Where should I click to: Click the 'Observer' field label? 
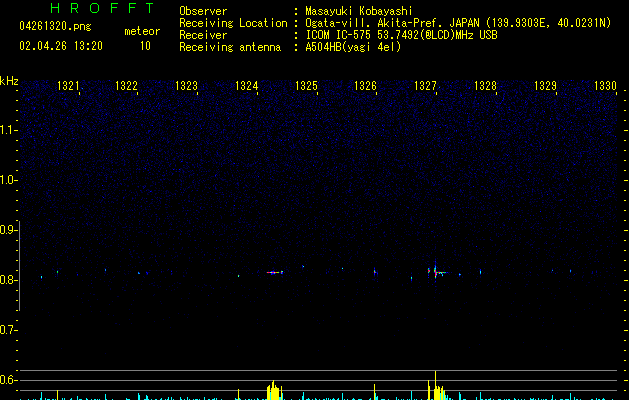click(x=203, y=11)
